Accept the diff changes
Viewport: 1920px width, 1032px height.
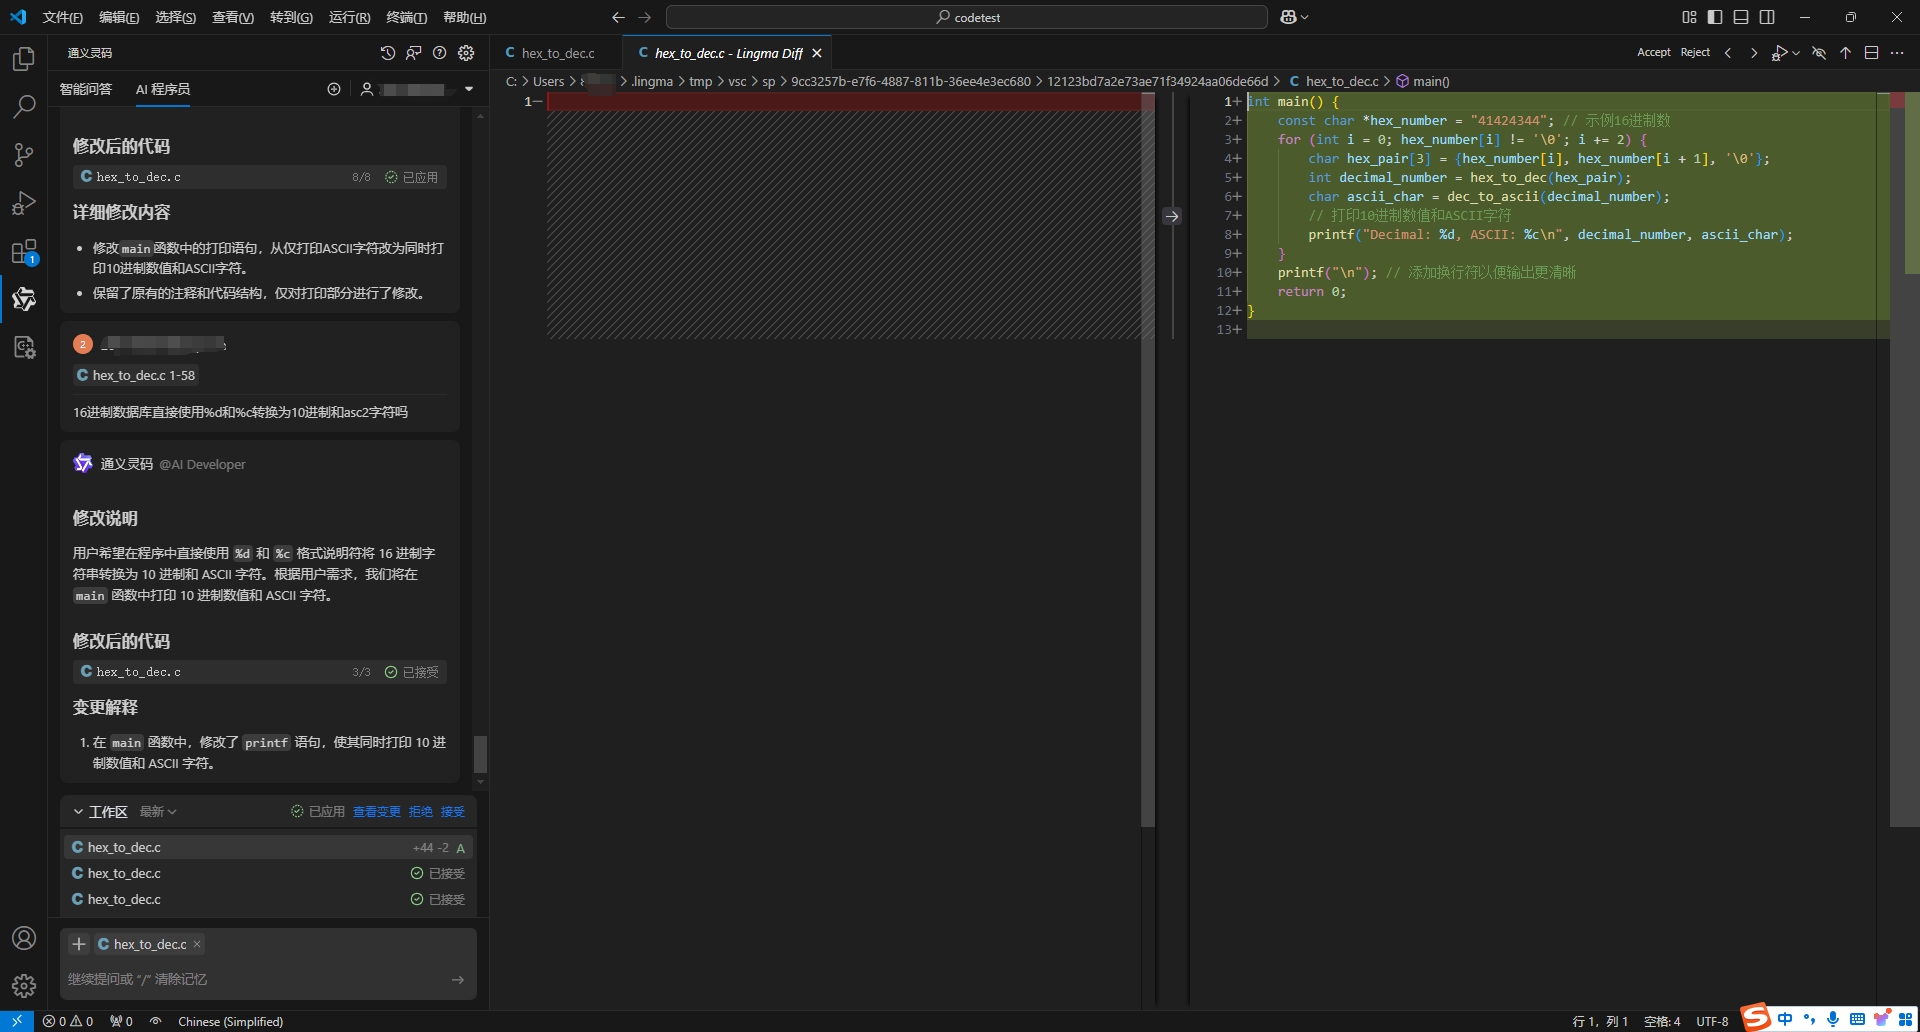point(1653,53)
